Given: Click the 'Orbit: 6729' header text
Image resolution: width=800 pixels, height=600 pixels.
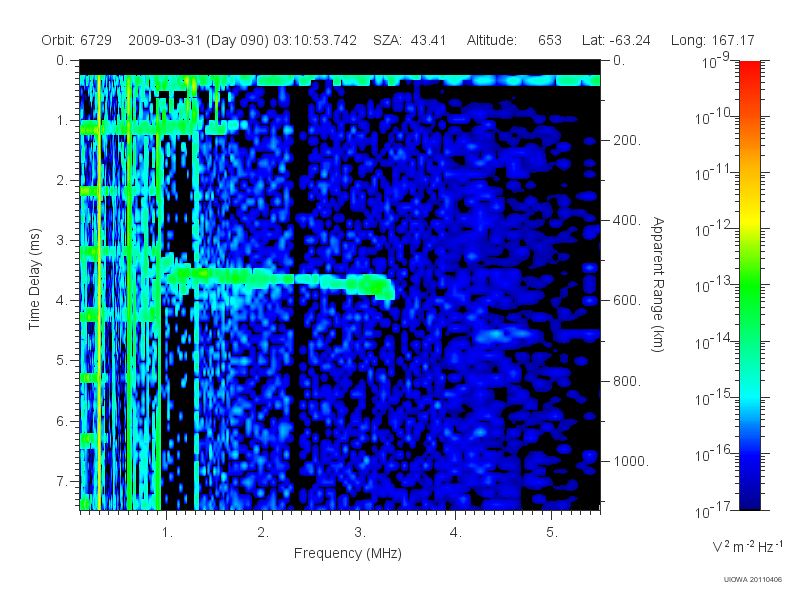Looking at the screenshot, I should pos(77,40).
